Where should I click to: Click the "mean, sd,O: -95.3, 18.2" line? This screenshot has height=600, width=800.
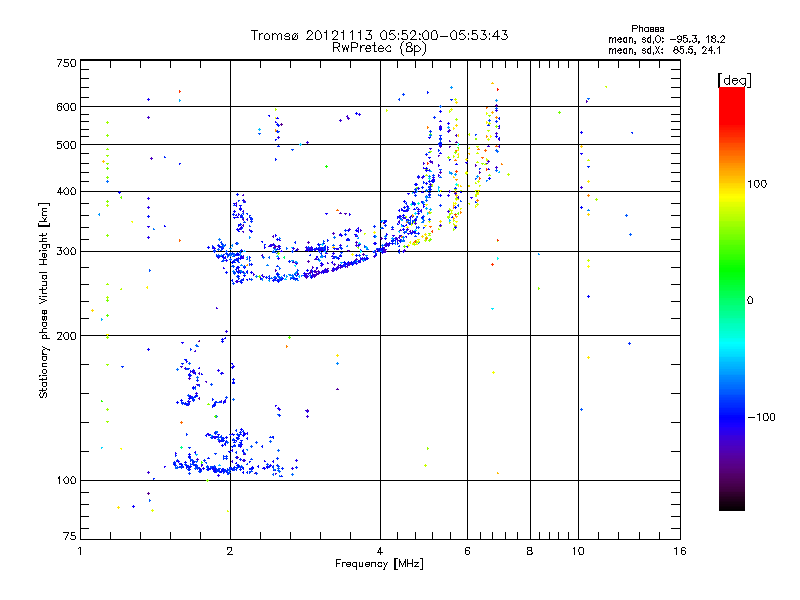[x=666, y=39]
